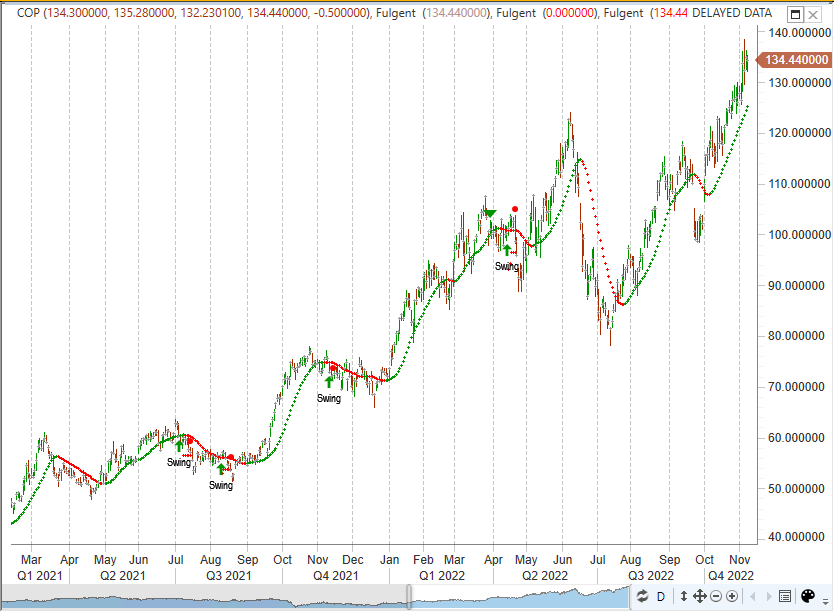Zoom in with the plus icon

click(732, 596)
